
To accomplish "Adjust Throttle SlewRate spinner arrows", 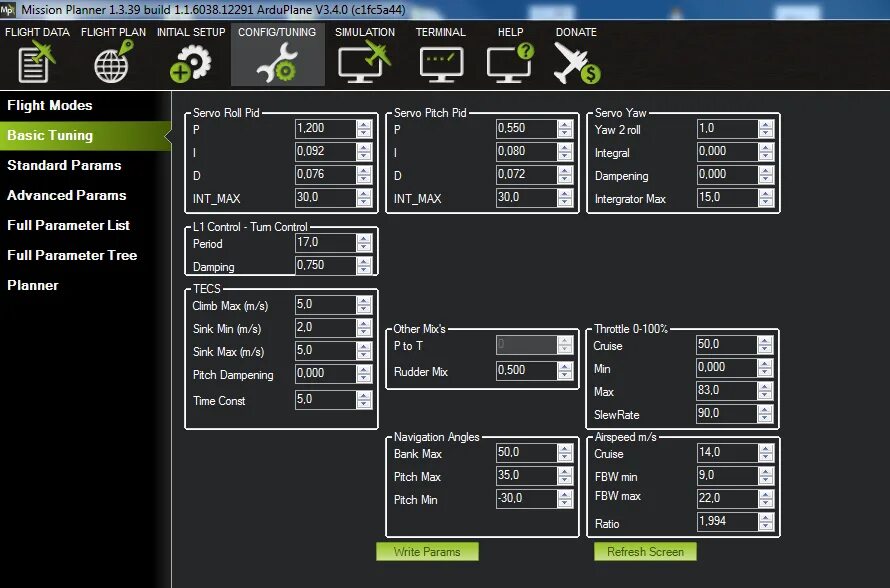I will click(766, 414).
